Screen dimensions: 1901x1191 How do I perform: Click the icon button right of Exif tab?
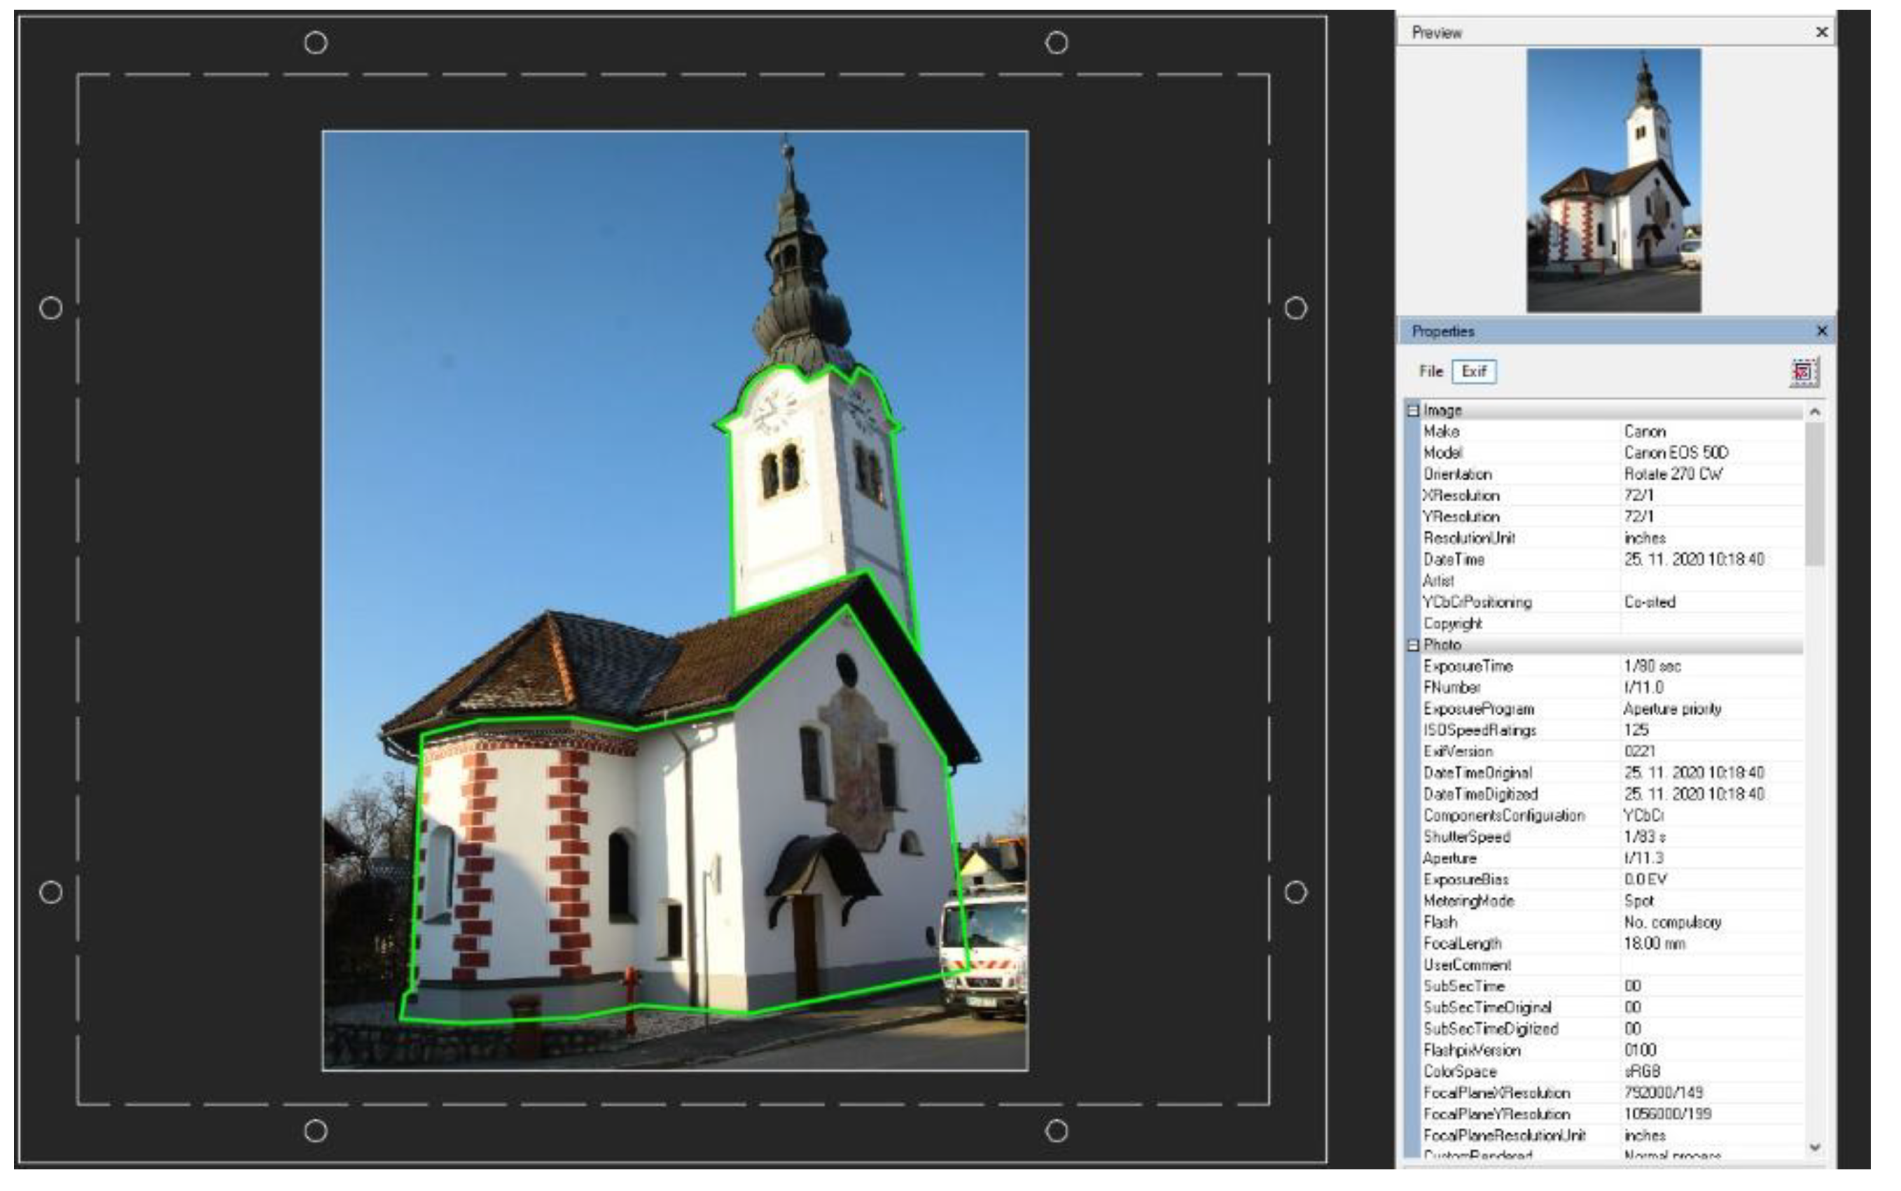(x=1802, y=372)
